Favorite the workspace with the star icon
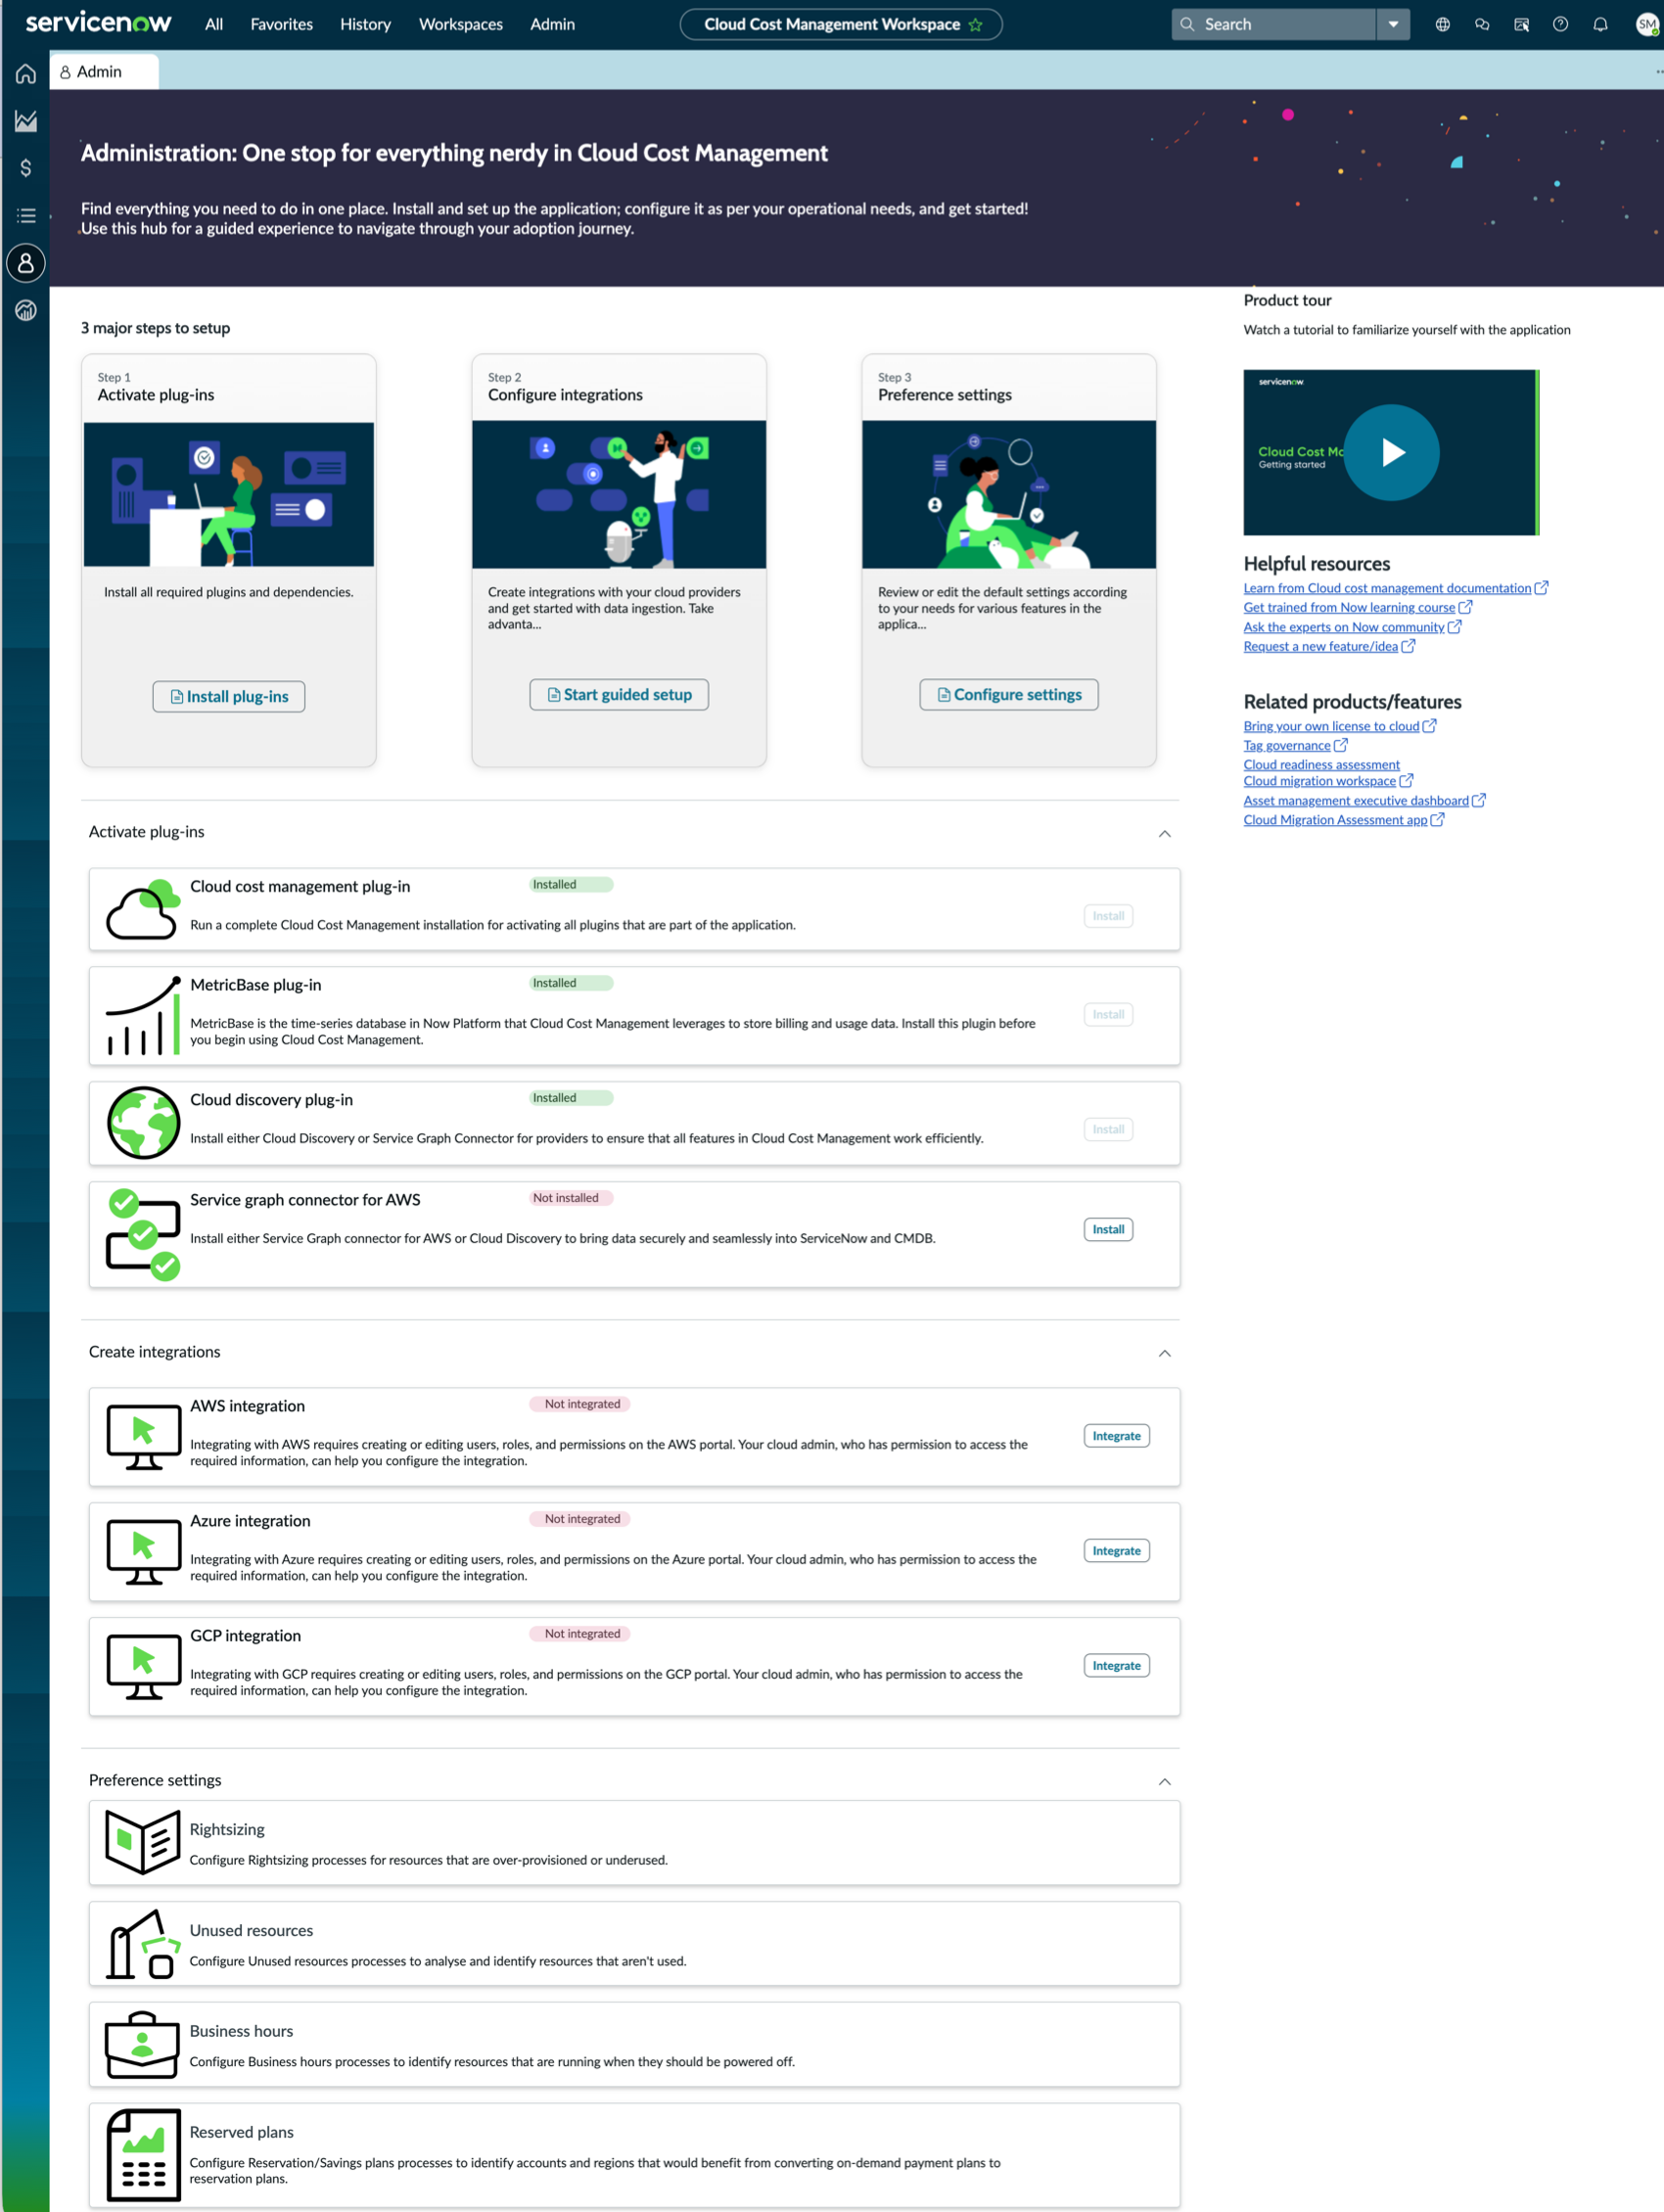 (x=976, y=24)
